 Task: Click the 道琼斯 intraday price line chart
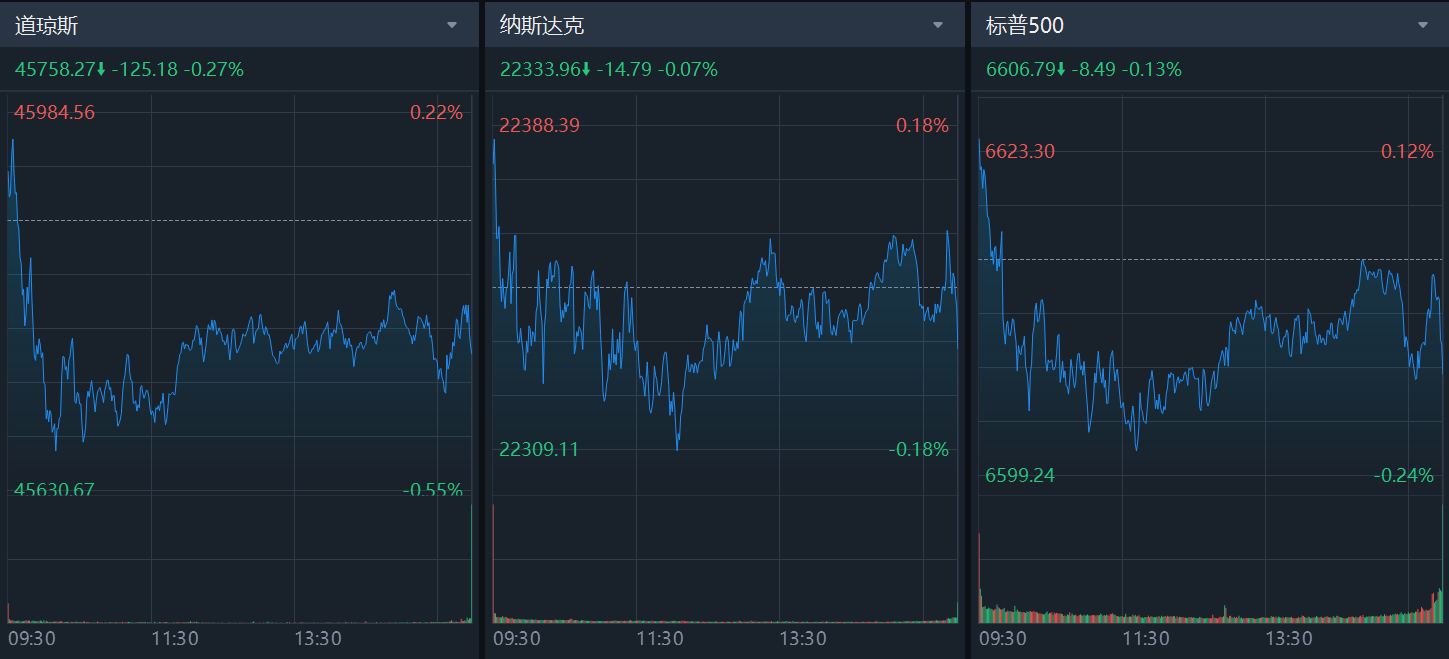coord(240,295)
